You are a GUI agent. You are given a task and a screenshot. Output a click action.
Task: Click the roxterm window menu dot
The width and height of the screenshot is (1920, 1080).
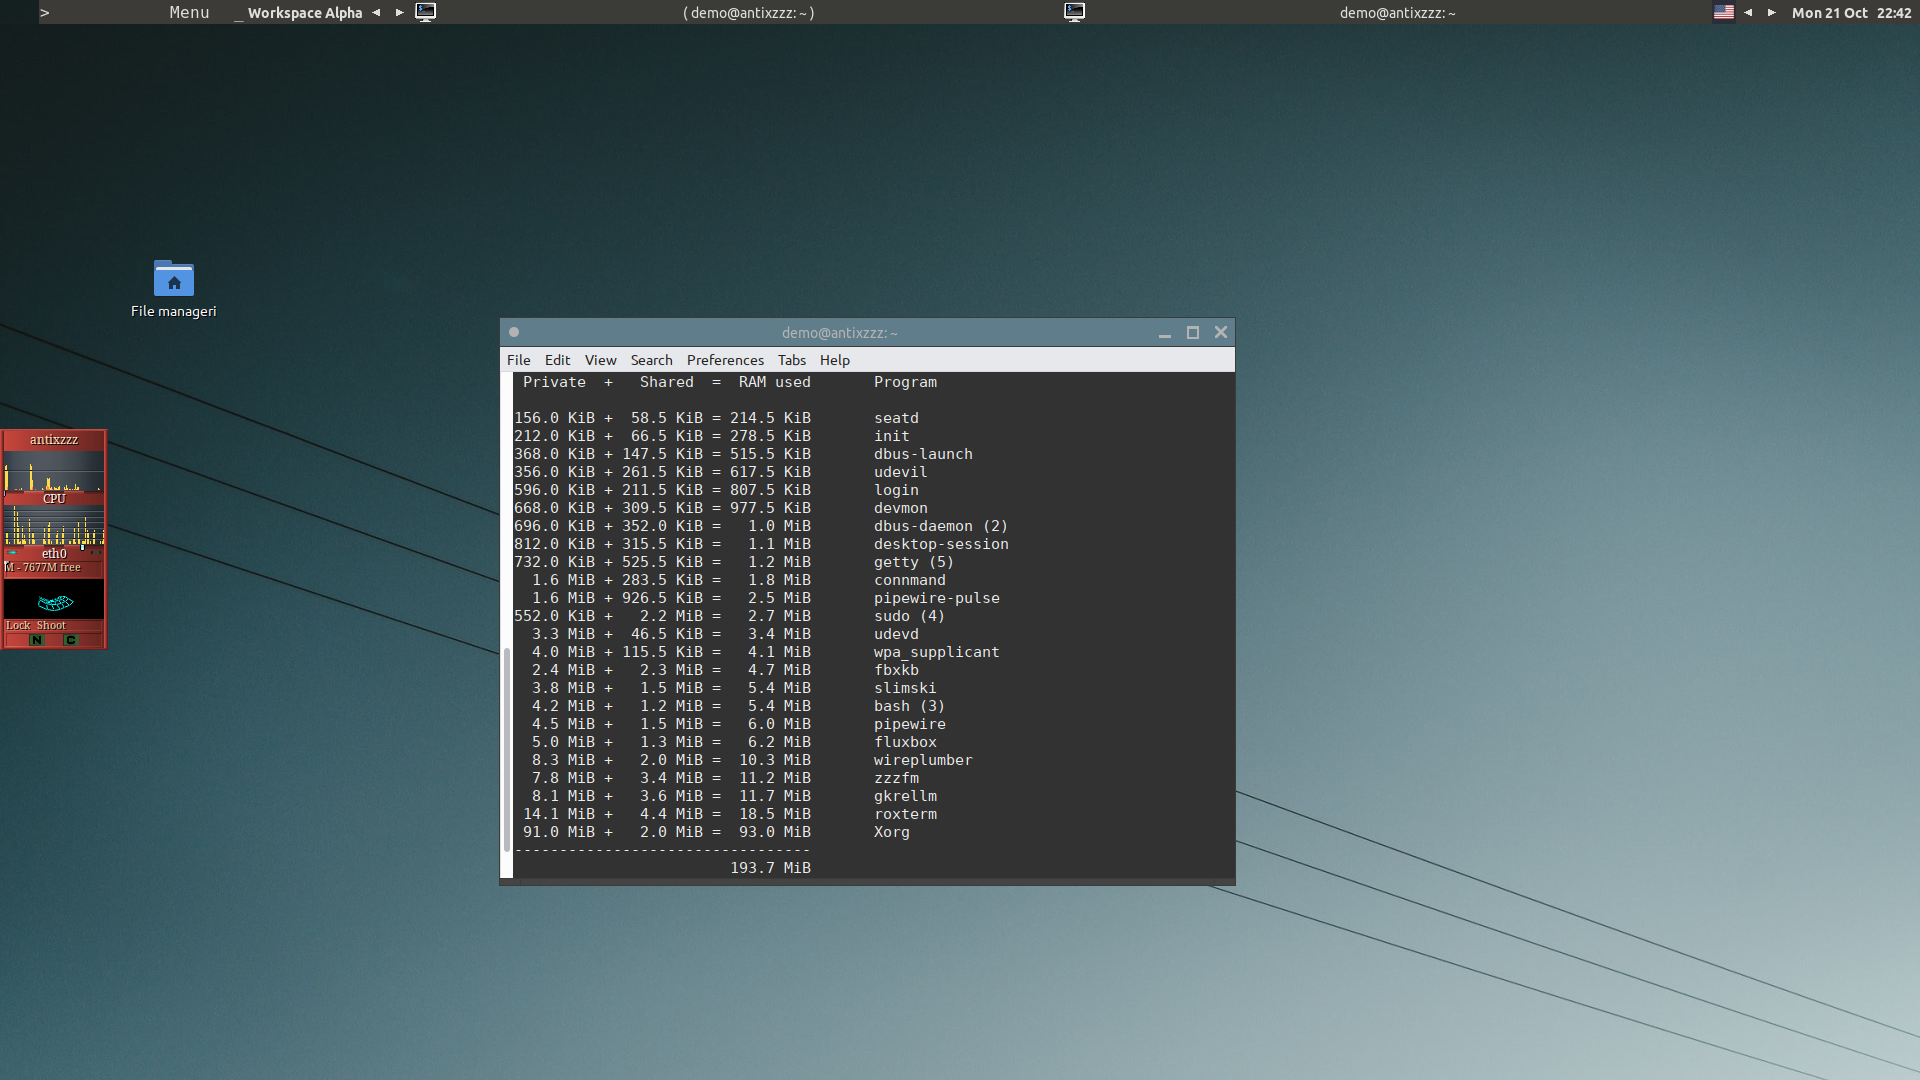(514, 332)
